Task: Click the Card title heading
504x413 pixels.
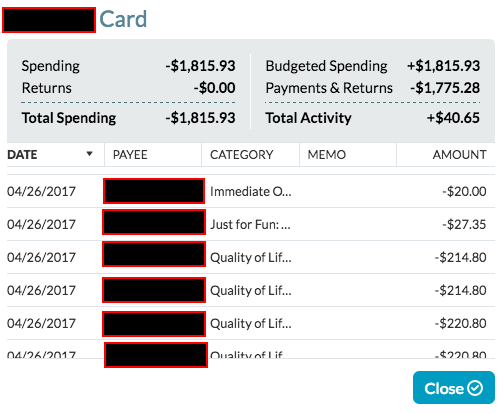Action: [x=123, y=19]
